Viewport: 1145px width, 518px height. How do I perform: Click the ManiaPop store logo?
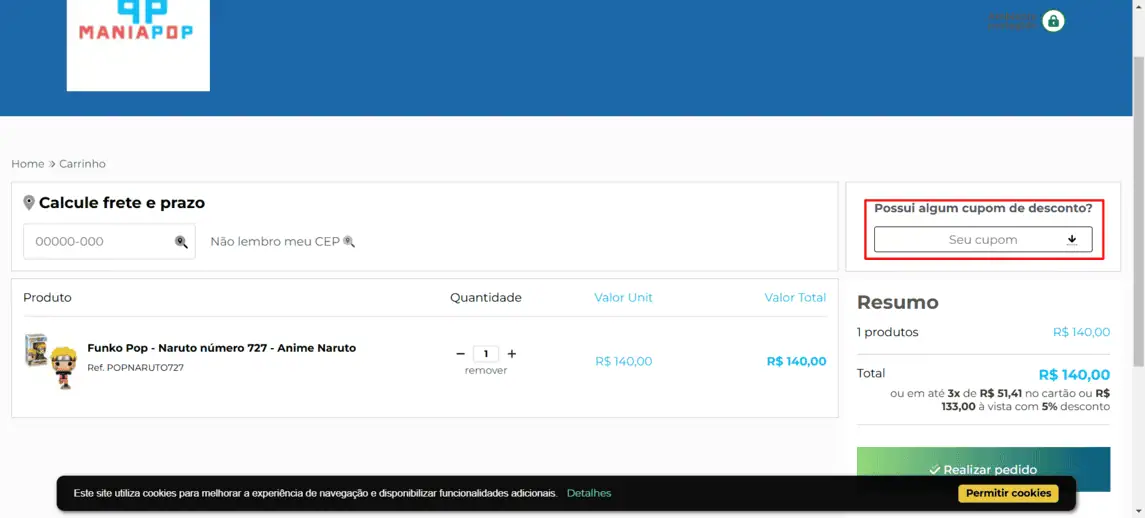138,44
